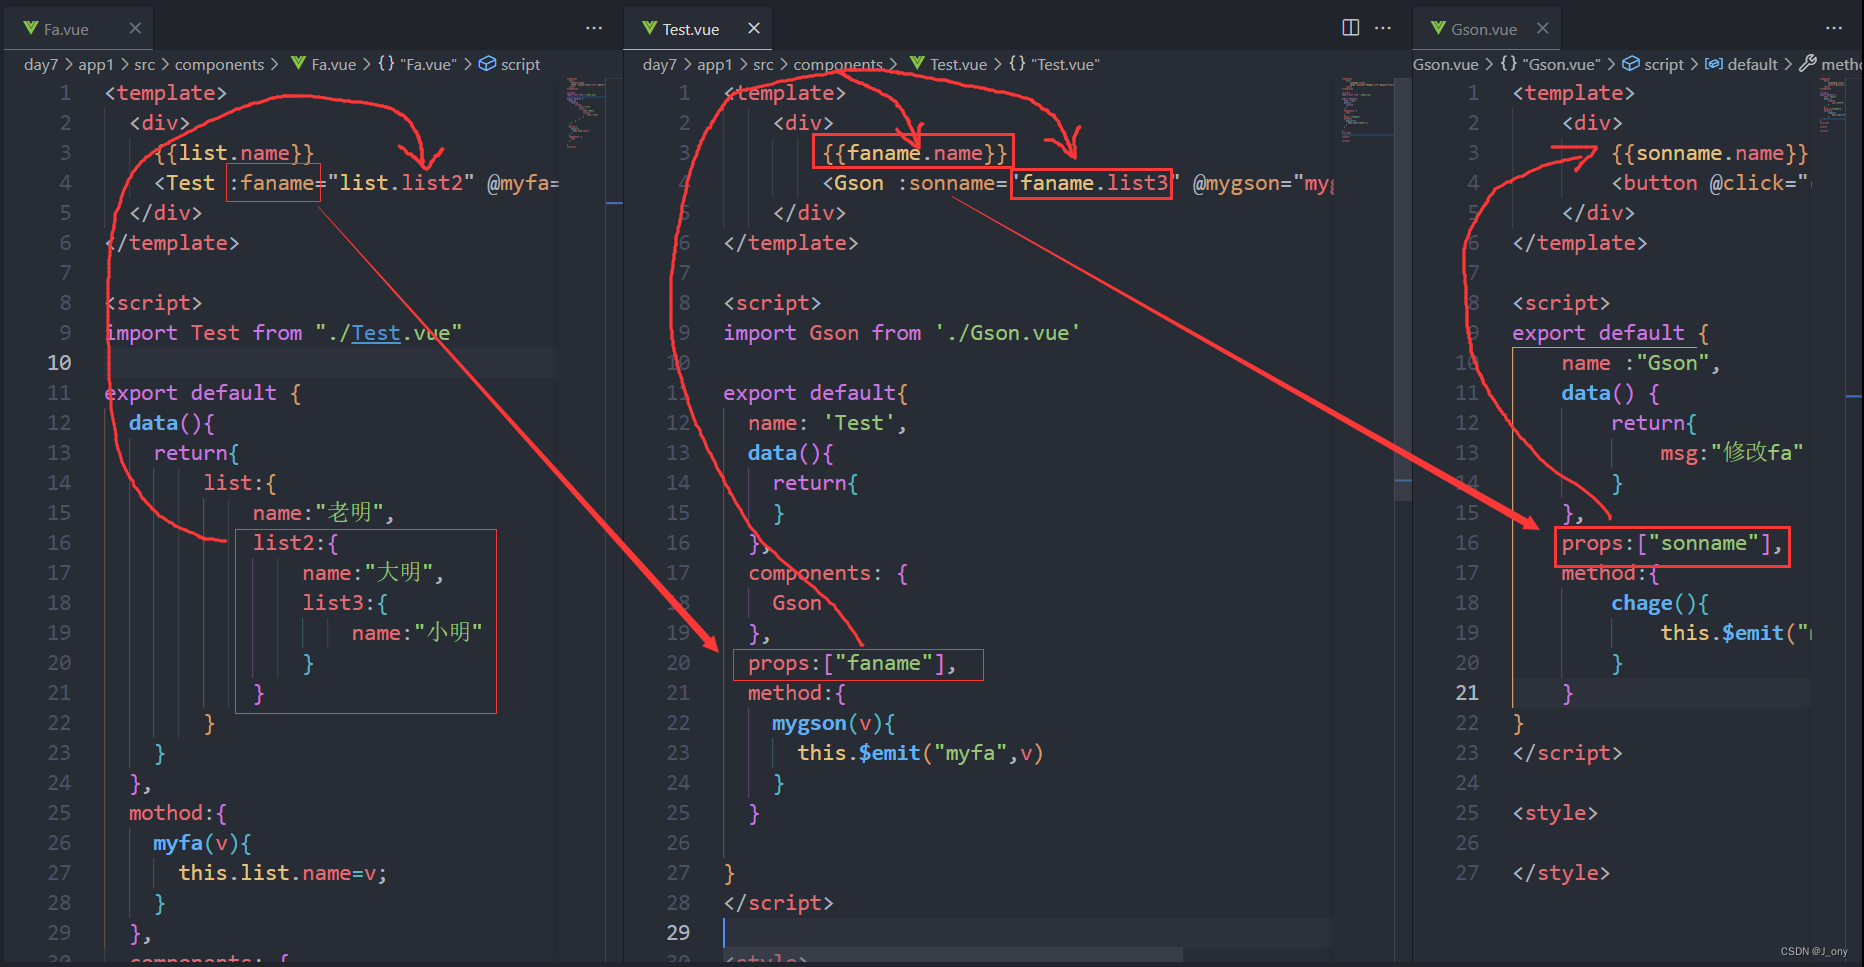Click this.$emit("myfa",v) in Test.vue
1864x967 pixels.
(x=920, y=753)
